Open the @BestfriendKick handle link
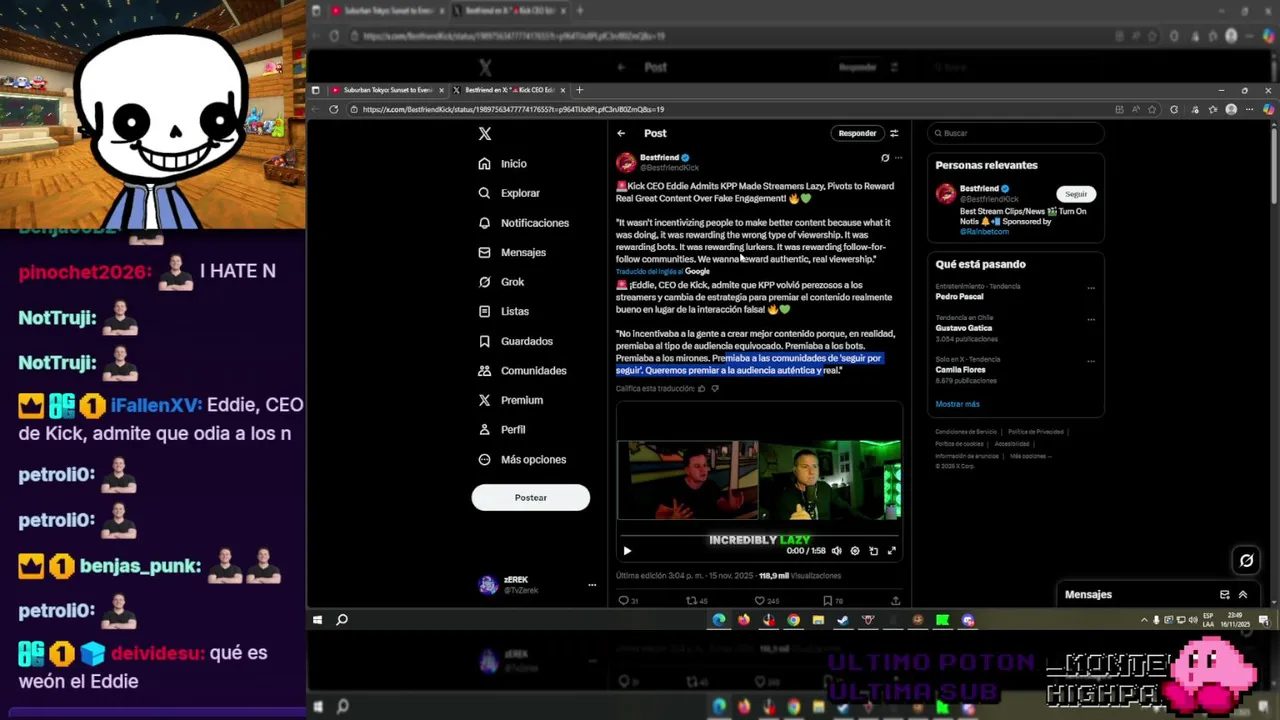Image resolution: width=1280 pixels, height=720 pixels. (669, 169)
